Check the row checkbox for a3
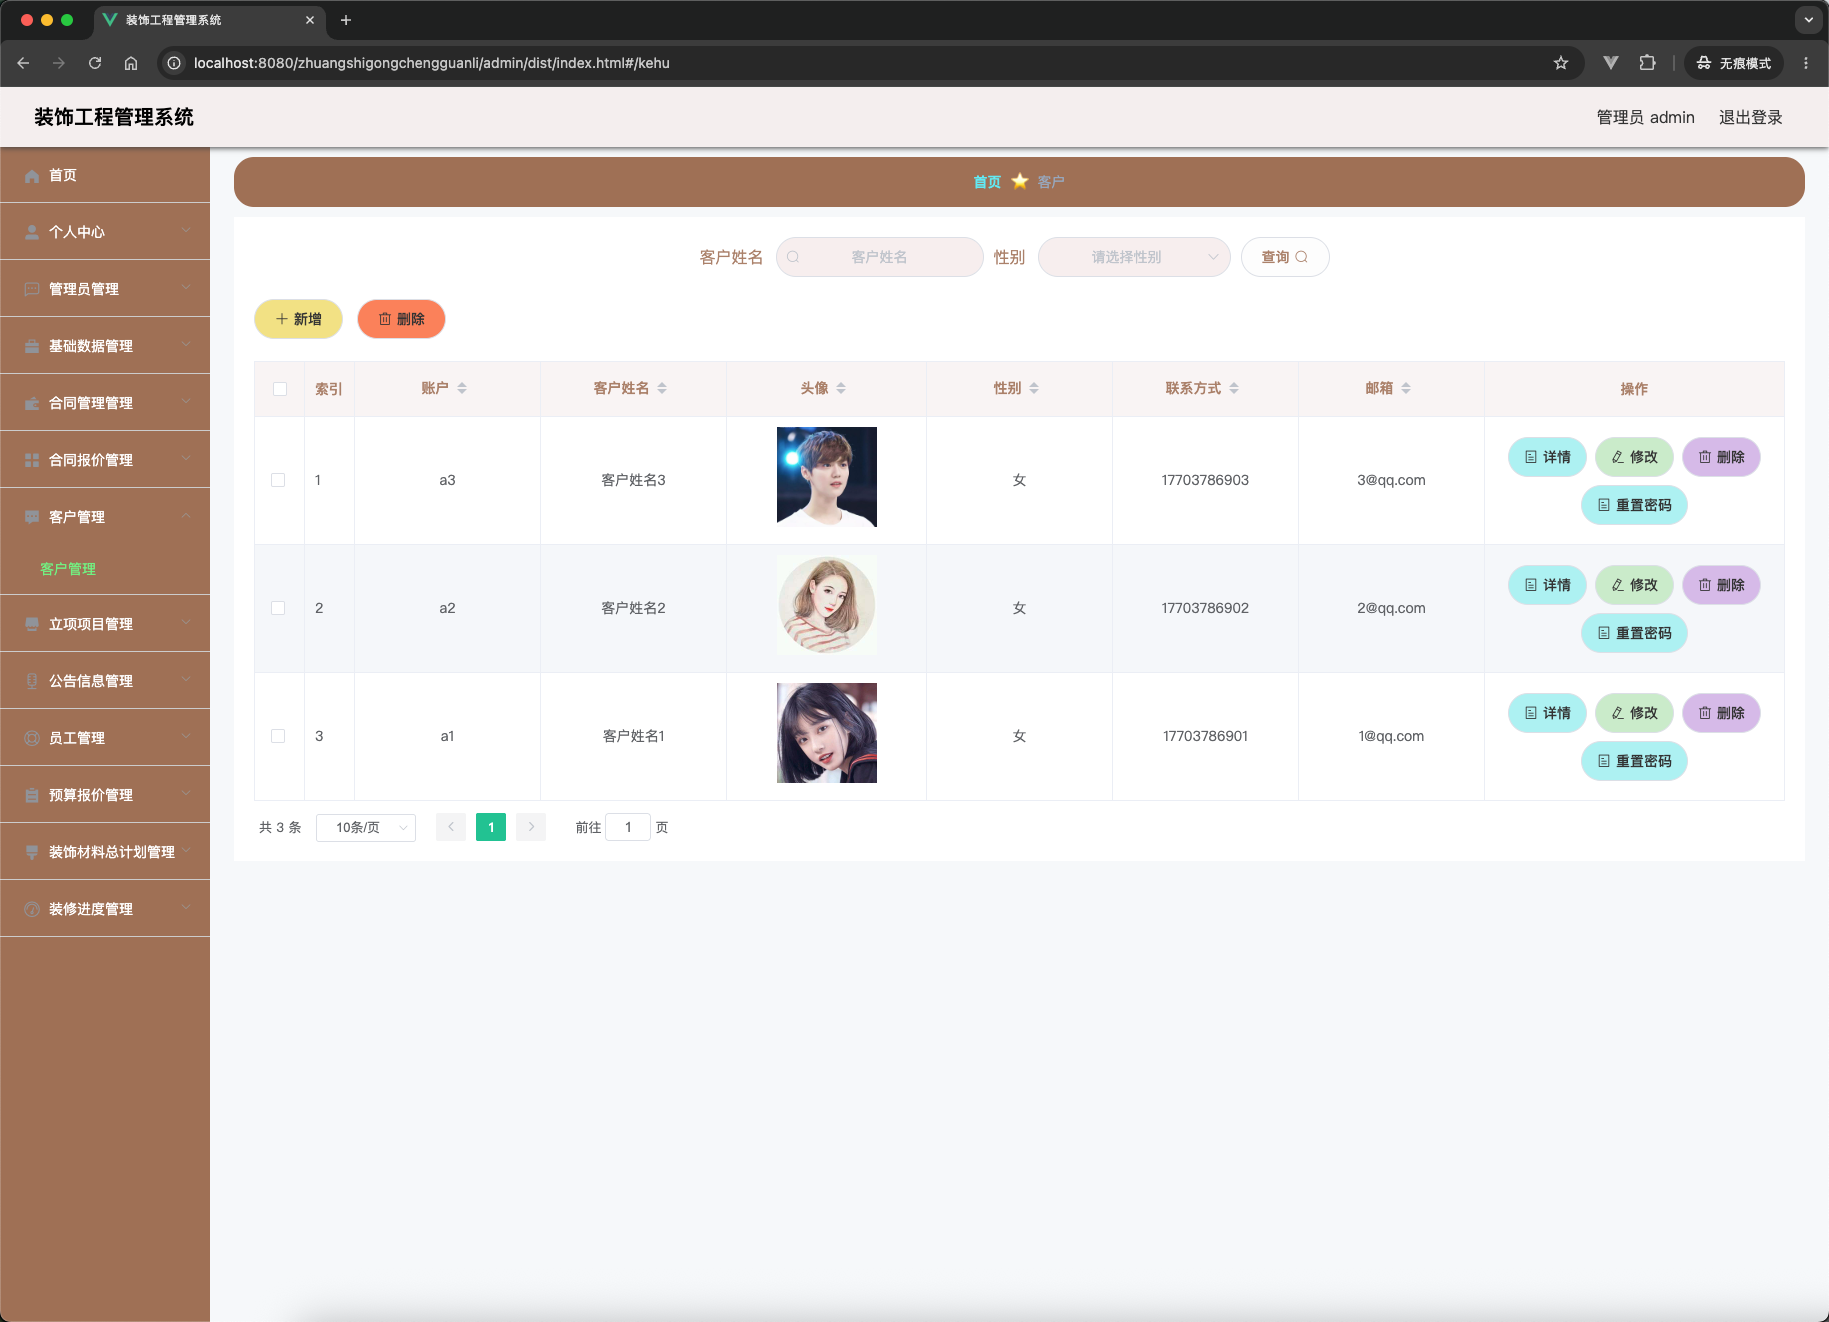 pyautogui.click(x=278, y=480)
